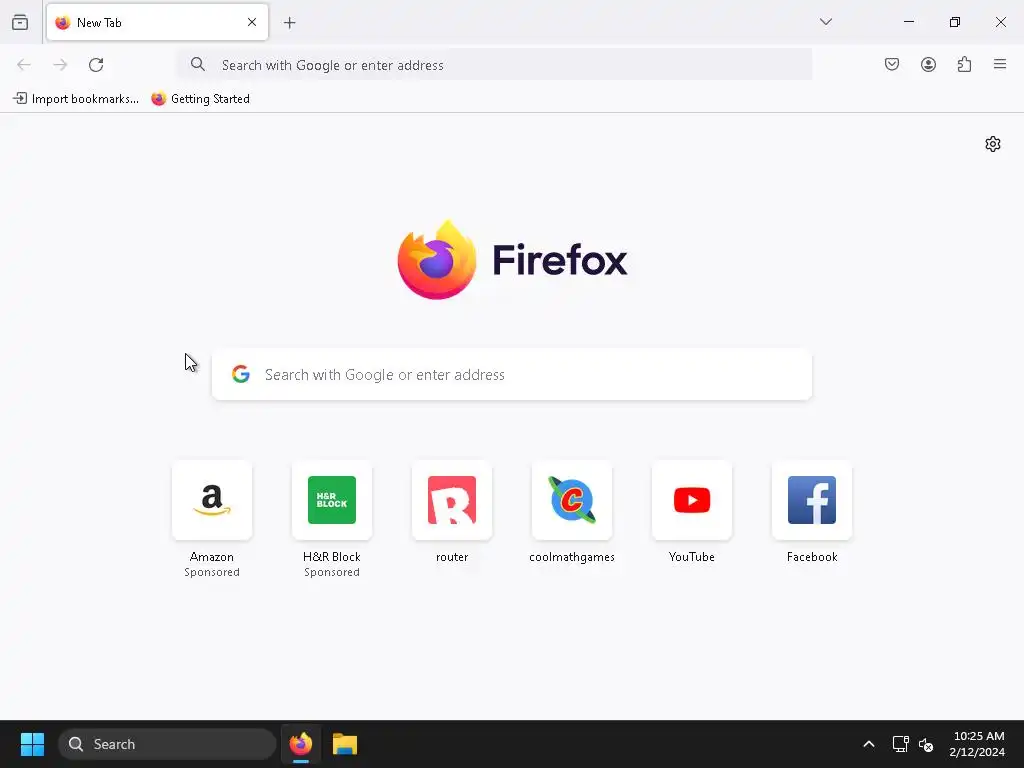Go forward one page
This screenshot has width=1024, height=768.
(x=60, y=65)
